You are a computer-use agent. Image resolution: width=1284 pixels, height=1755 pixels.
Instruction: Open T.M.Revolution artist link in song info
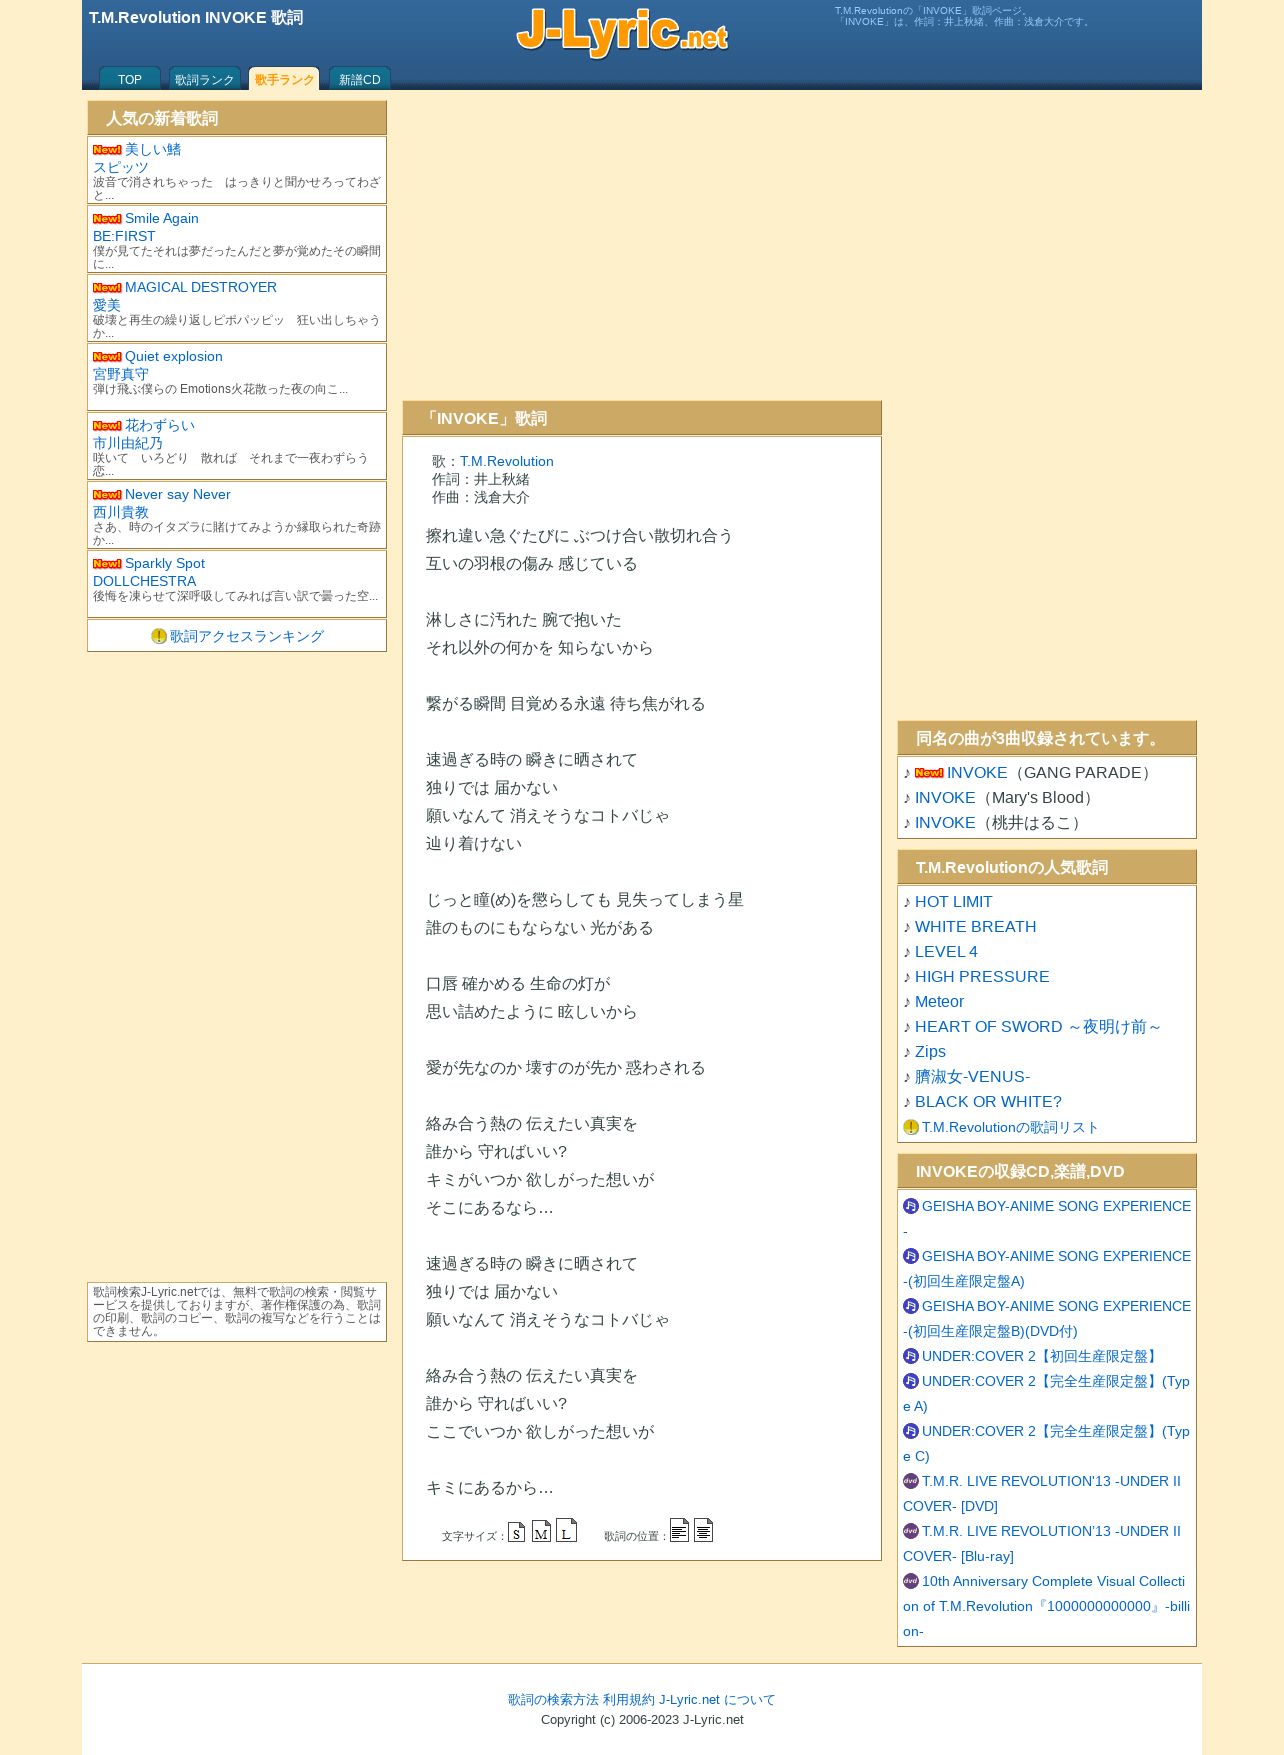coord(507,461)
